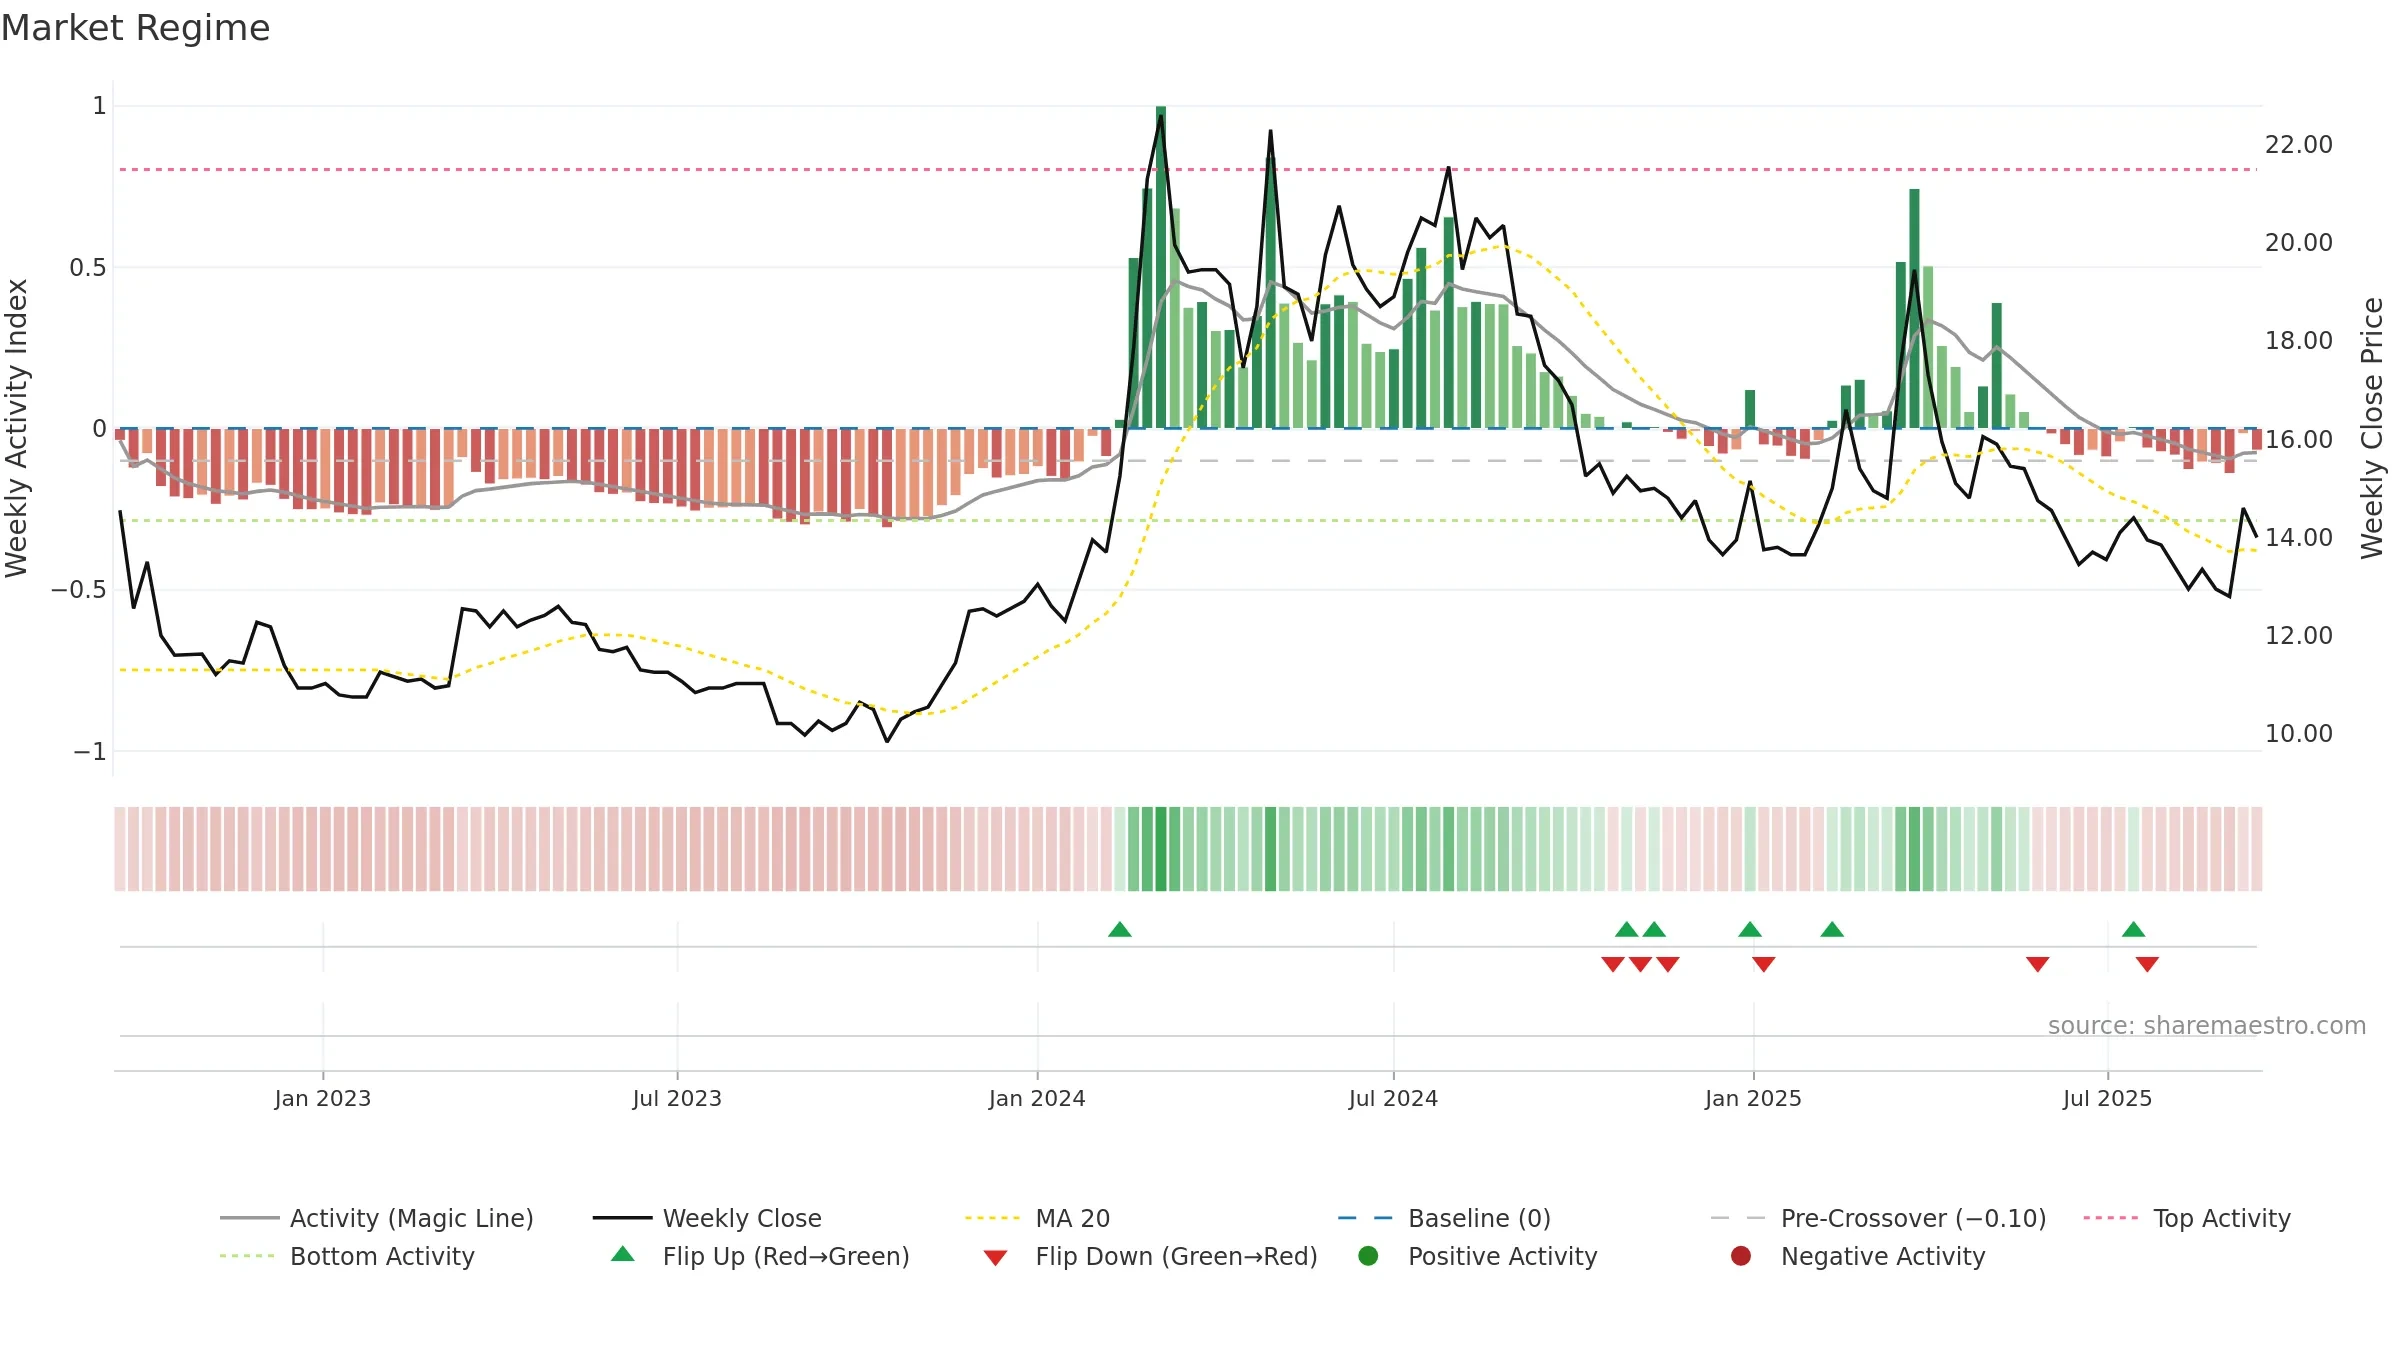Click the green flip-up triangle after Jul 2025
The width and height of the screenshot is (2400, 1350).
tap(2133, 929)
